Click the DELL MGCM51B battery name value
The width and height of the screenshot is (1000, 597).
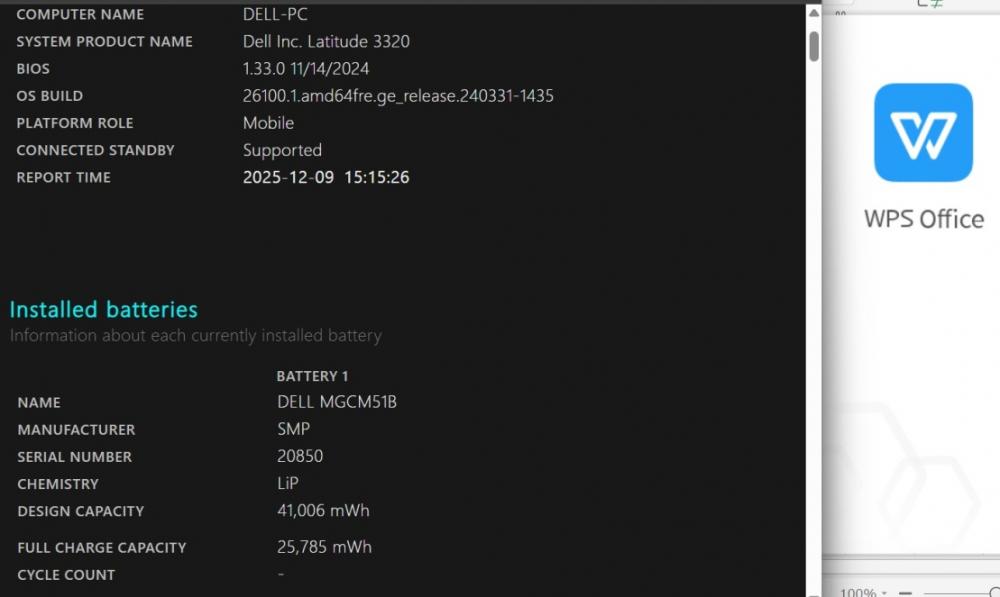pos(337,402)
